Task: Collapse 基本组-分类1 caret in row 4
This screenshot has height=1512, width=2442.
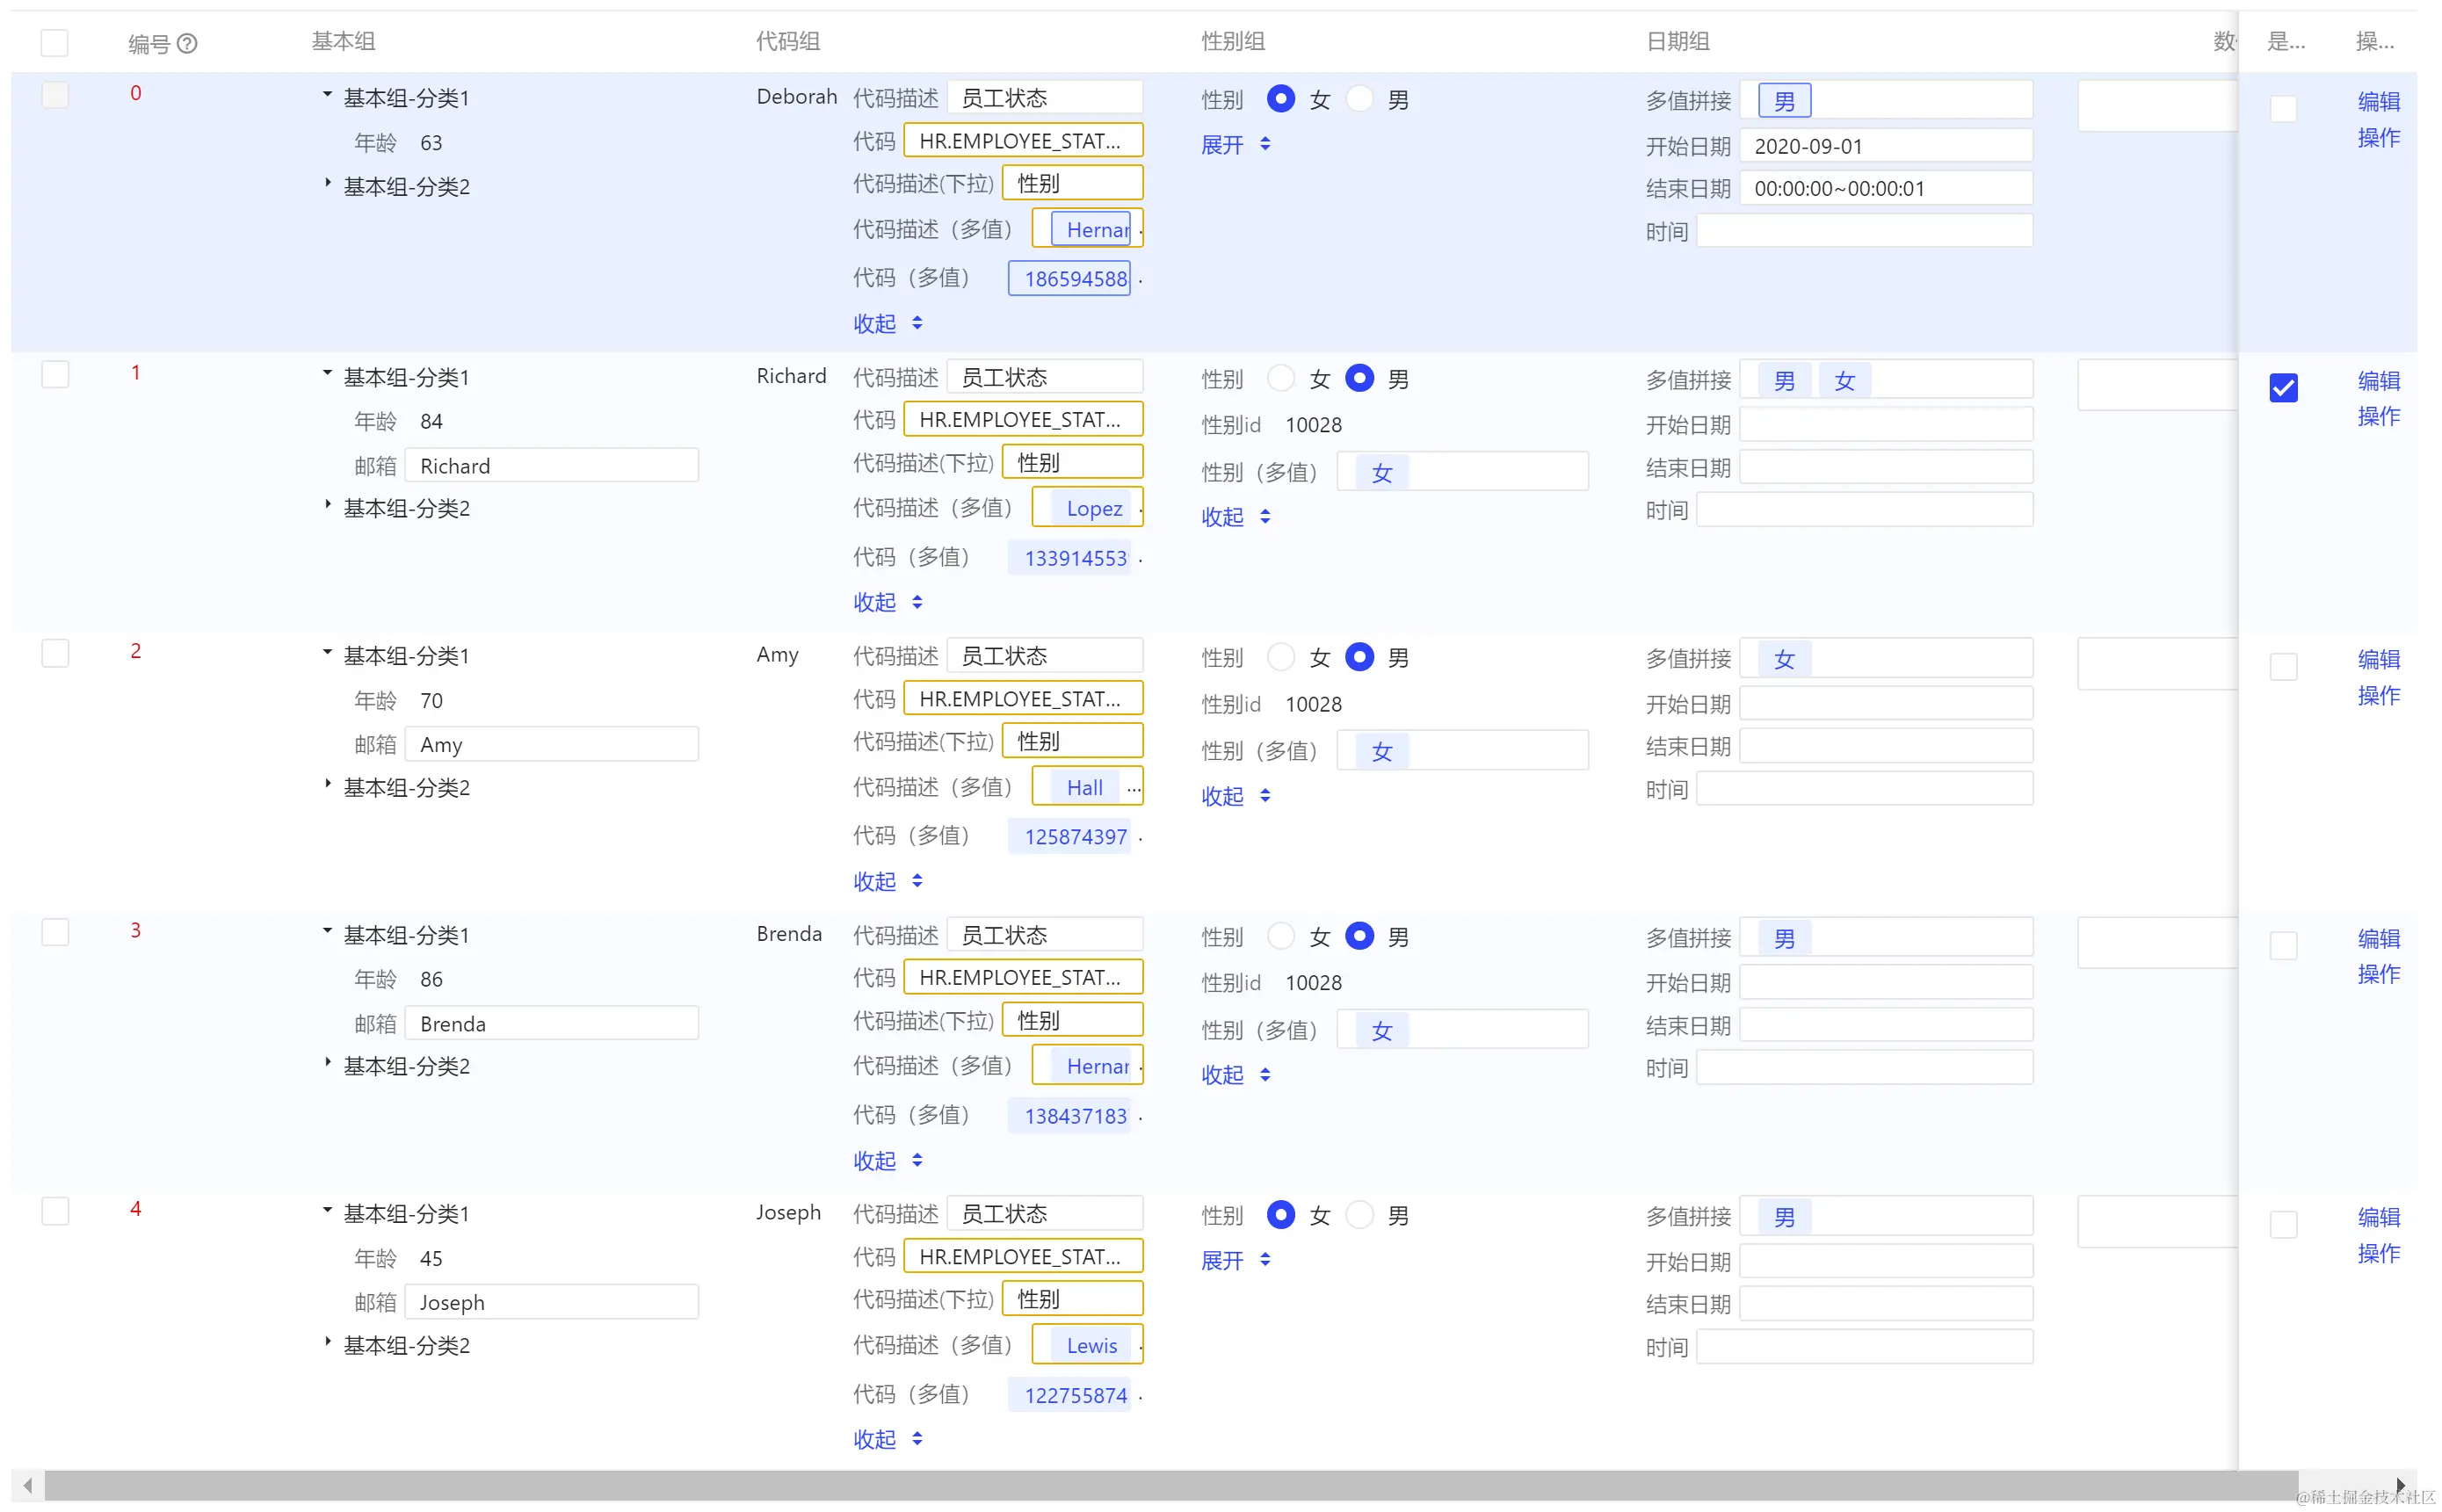Action: coord(327,1211)
